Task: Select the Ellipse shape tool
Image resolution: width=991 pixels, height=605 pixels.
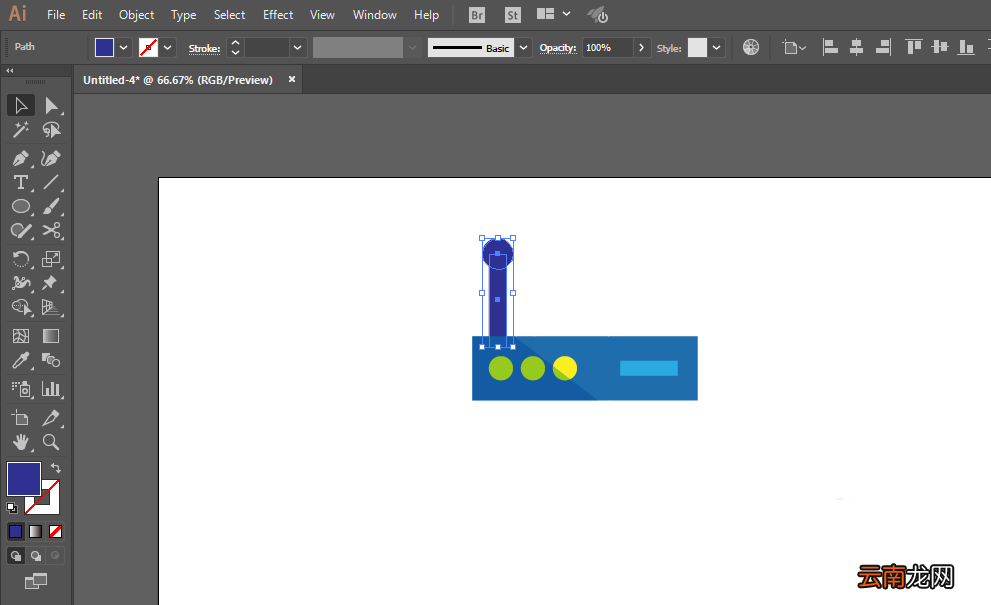Action: click(x=21, y=207)
